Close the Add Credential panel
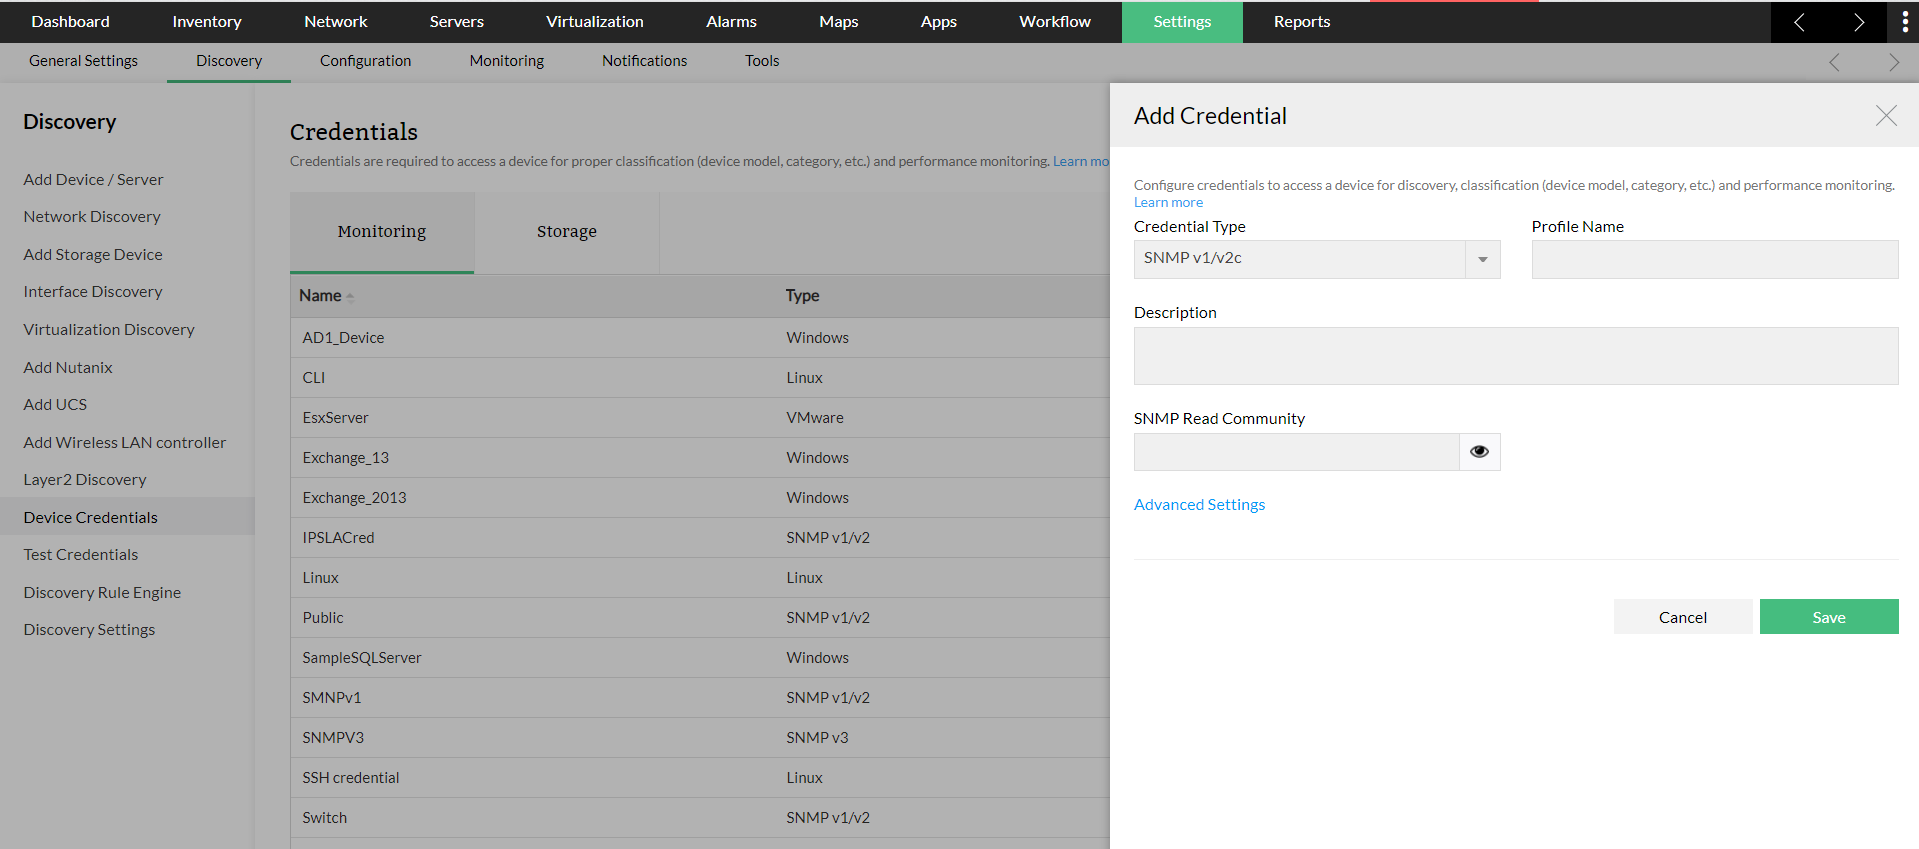 [x=1885, y=116]
